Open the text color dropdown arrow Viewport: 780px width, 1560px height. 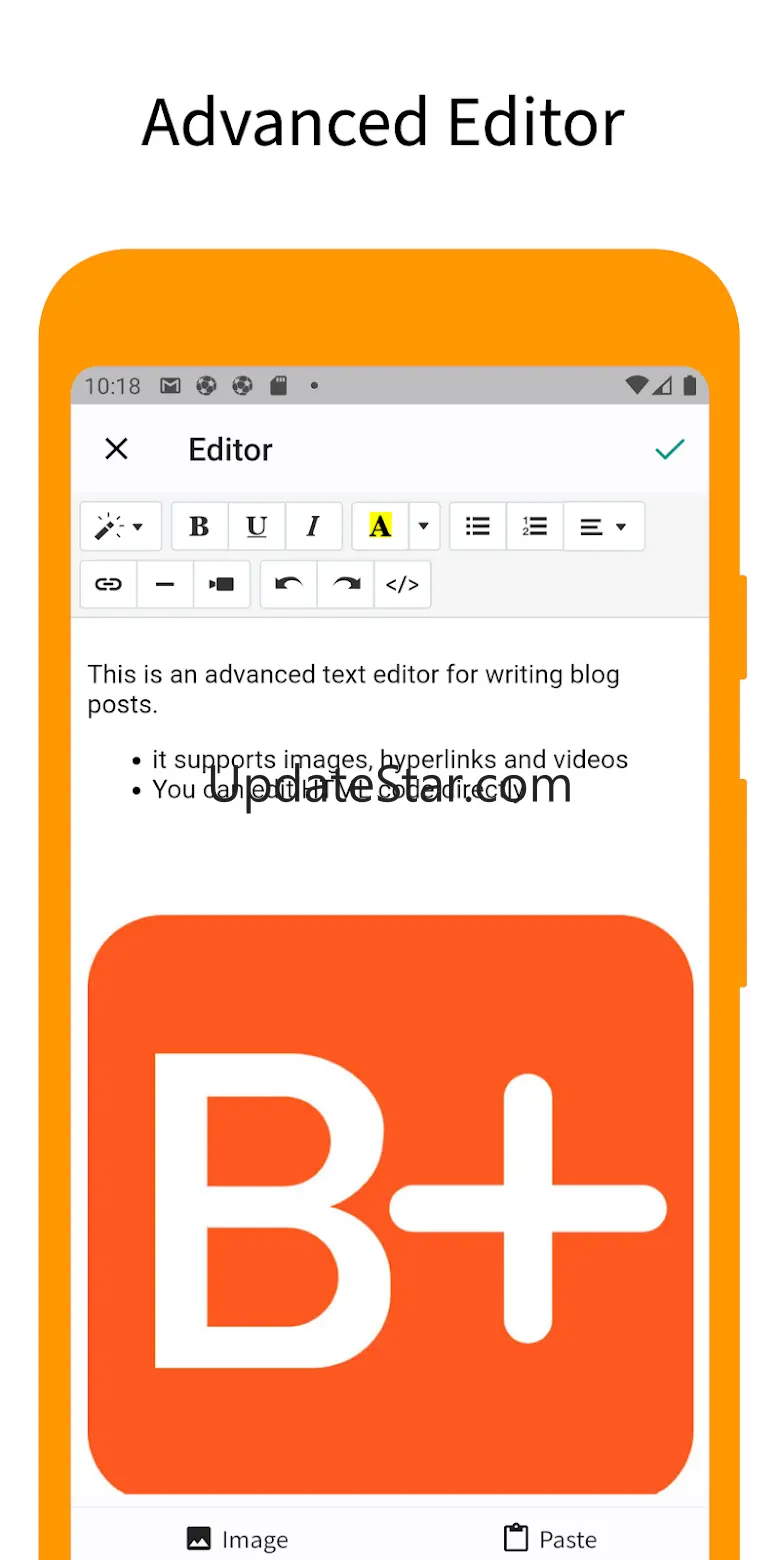click(x=424, y=526)
